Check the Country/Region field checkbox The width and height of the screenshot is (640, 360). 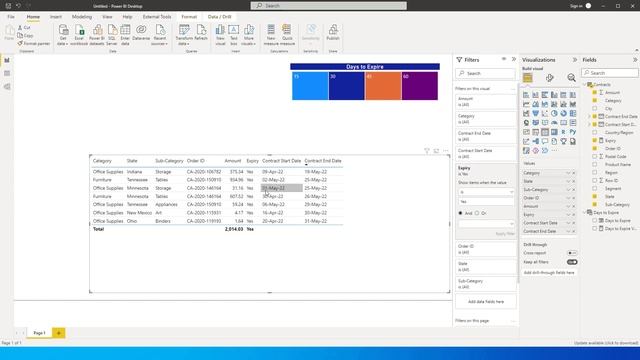pos(595,133)
